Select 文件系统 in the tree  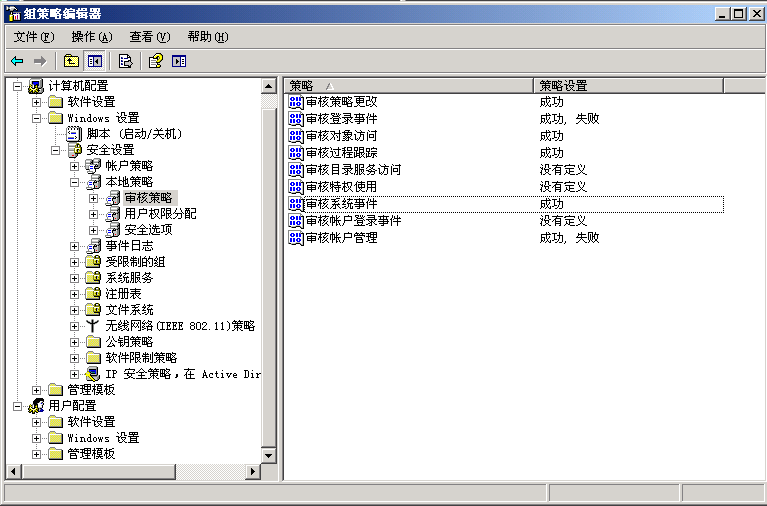pyautogui.click(x=129, y=310)
